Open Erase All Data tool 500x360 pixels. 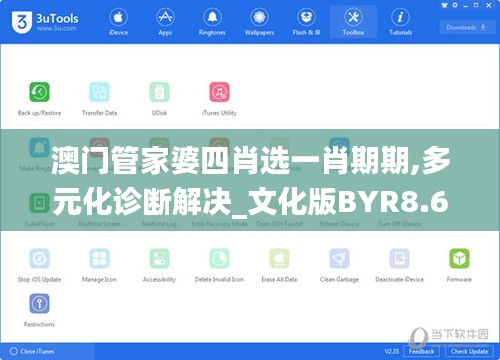pos(279,265)
